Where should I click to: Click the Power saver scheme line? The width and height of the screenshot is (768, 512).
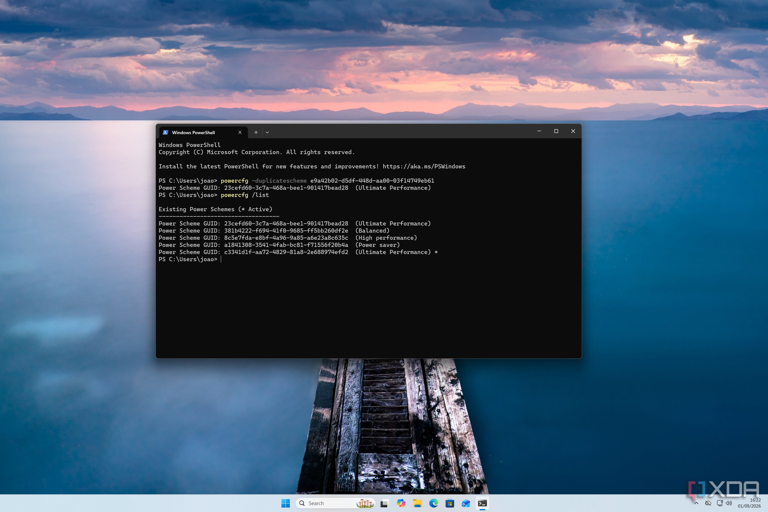click(x=279, y=245)
